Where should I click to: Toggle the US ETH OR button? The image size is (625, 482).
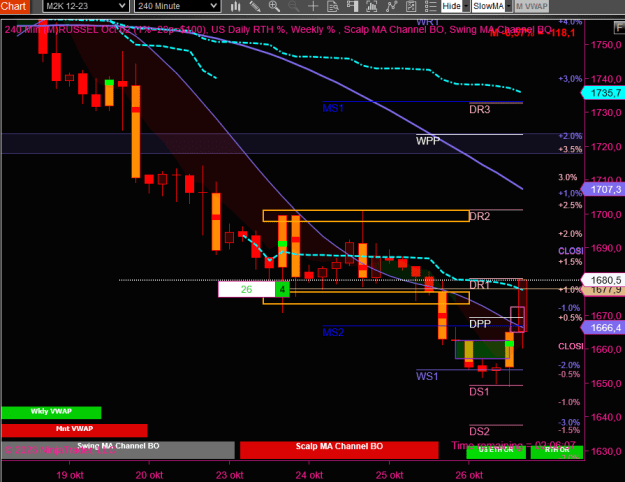(496, 452)
